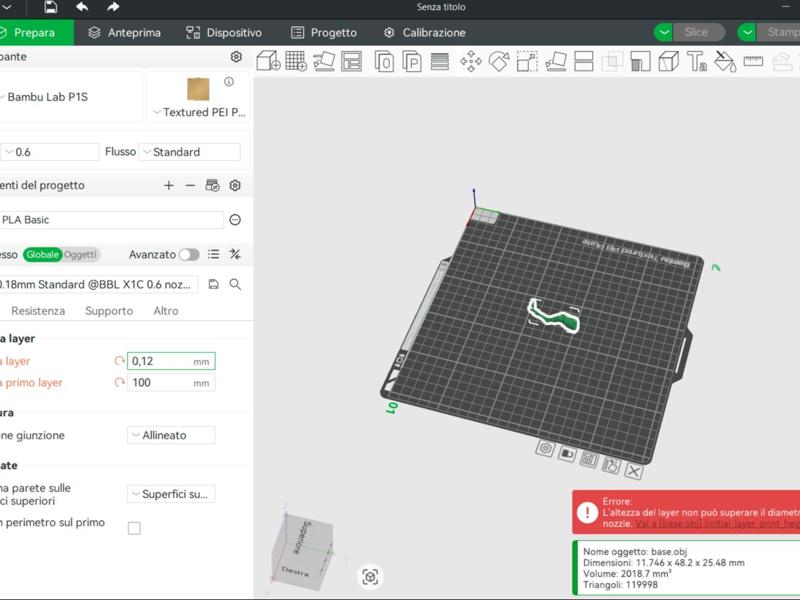Click the save project floppy icon

[x=51, y=8]
